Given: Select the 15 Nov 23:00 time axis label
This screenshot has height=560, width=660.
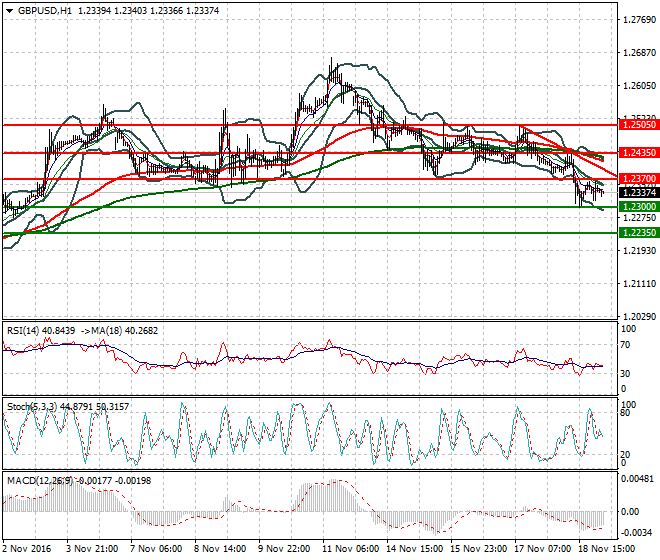Looking at the screenshot, I should [479, 549].
